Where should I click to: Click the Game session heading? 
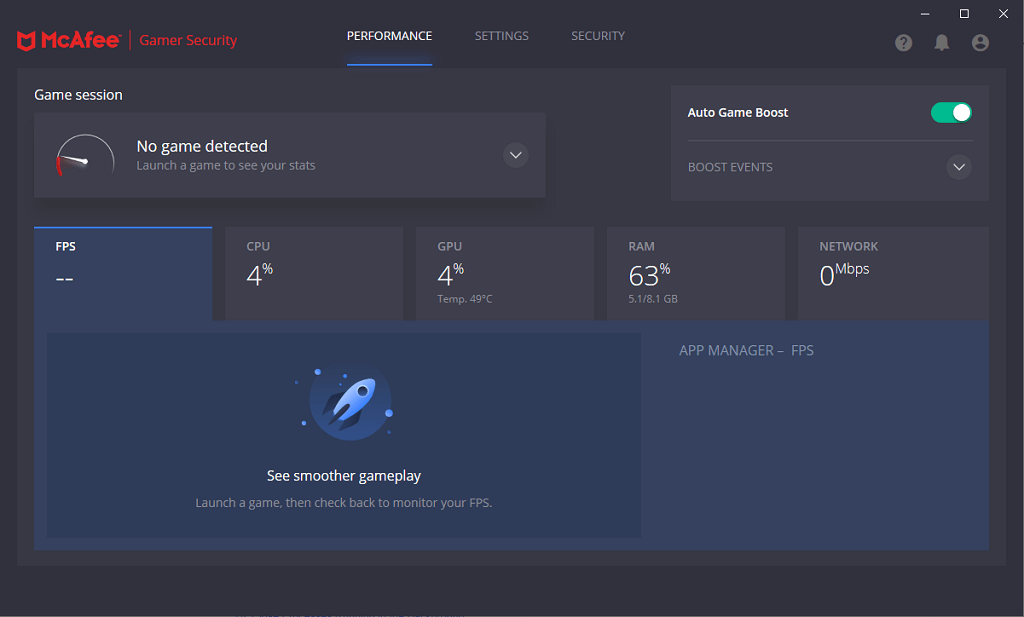[x=78, y=95]
